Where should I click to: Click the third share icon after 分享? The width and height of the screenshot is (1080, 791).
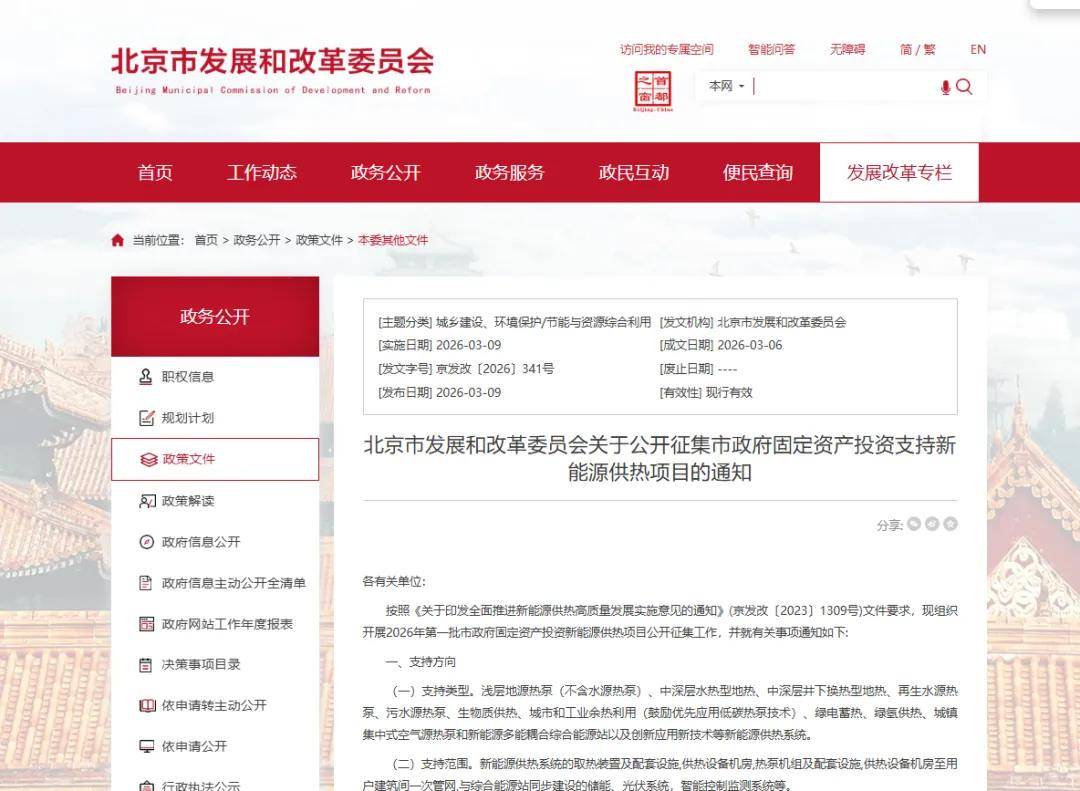[950, 524]
